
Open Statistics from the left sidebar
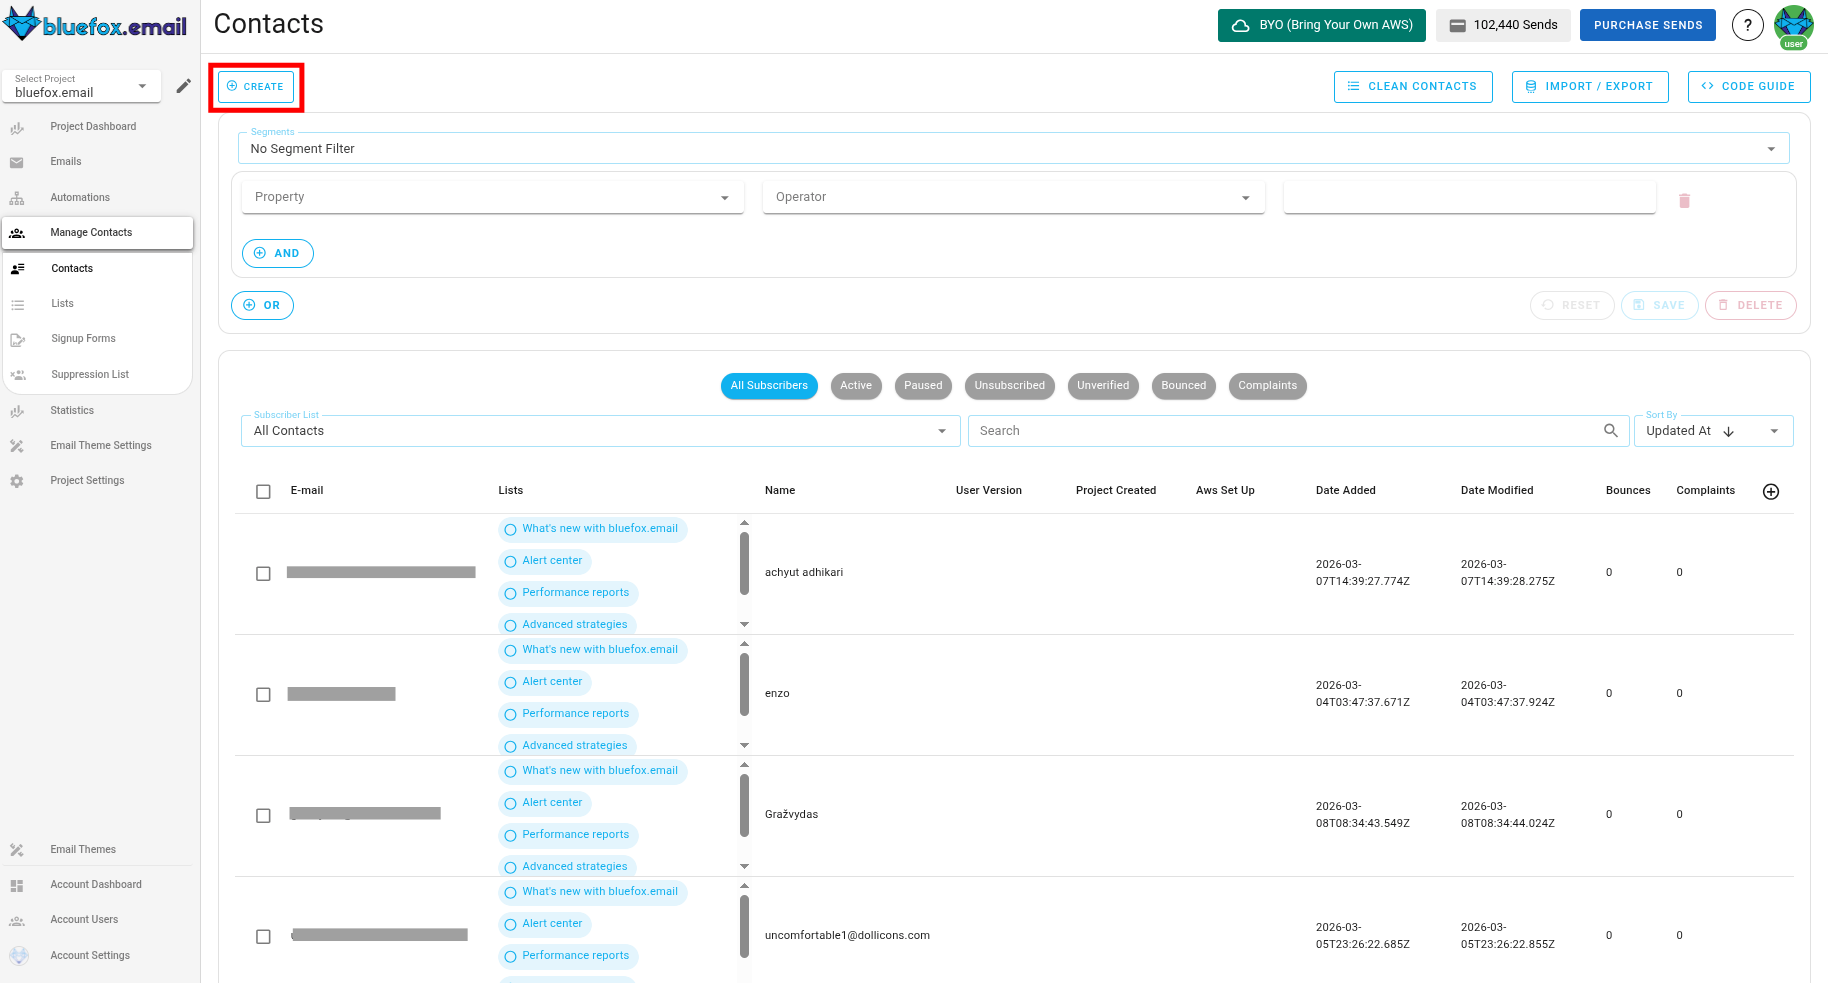[x=71, y=410]
